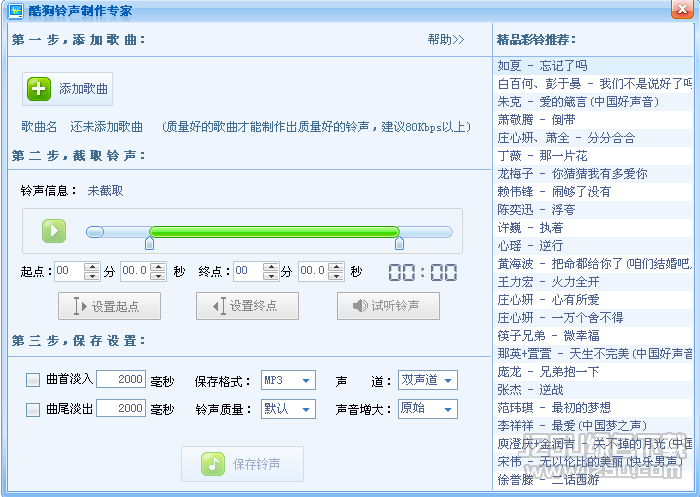Increase 起点 seconds with up arrow
Viewport: 700px width, 497px height.
(158, 267)
